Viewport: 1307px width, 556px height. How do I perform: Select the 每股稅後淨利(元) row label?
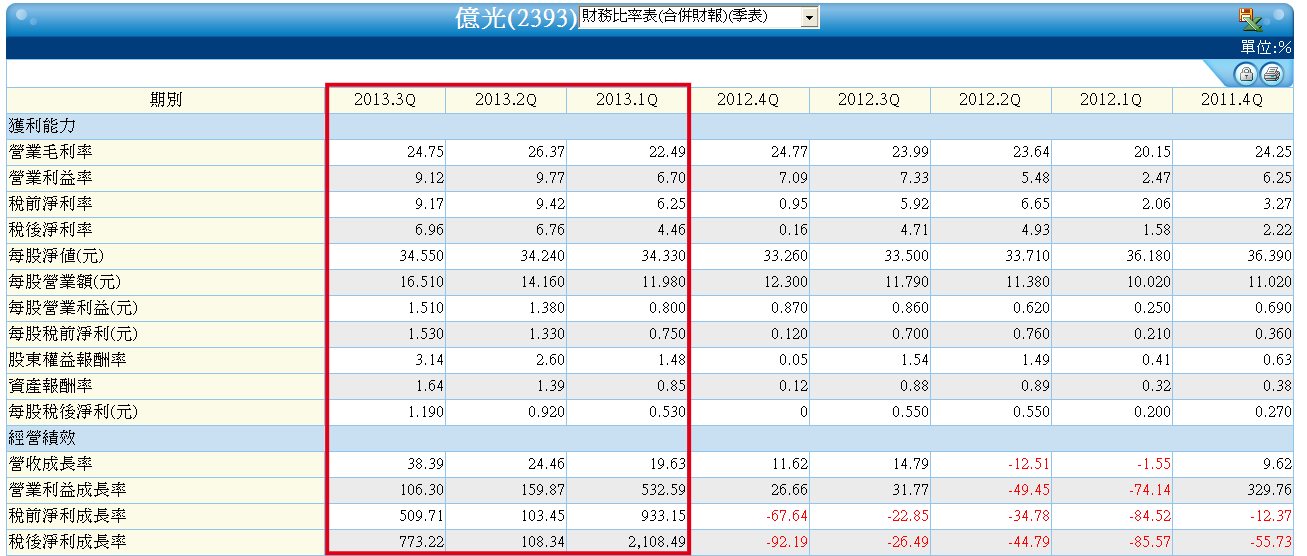(72, 412)
